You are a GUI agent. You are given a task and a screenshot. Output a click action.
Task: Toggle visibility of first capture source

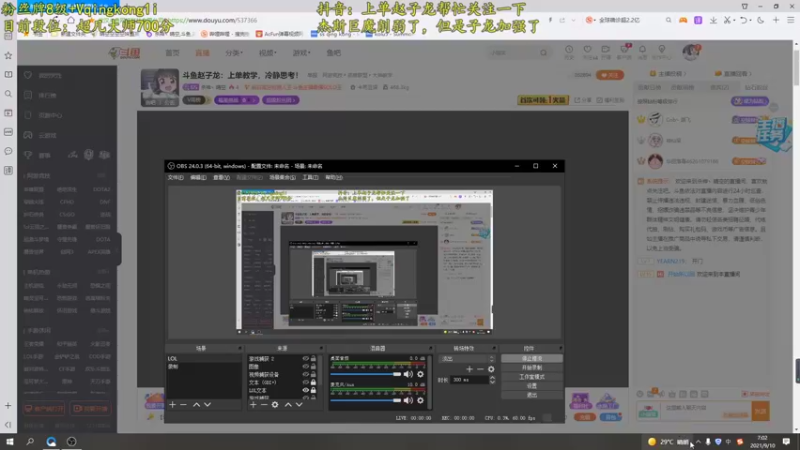306,359
